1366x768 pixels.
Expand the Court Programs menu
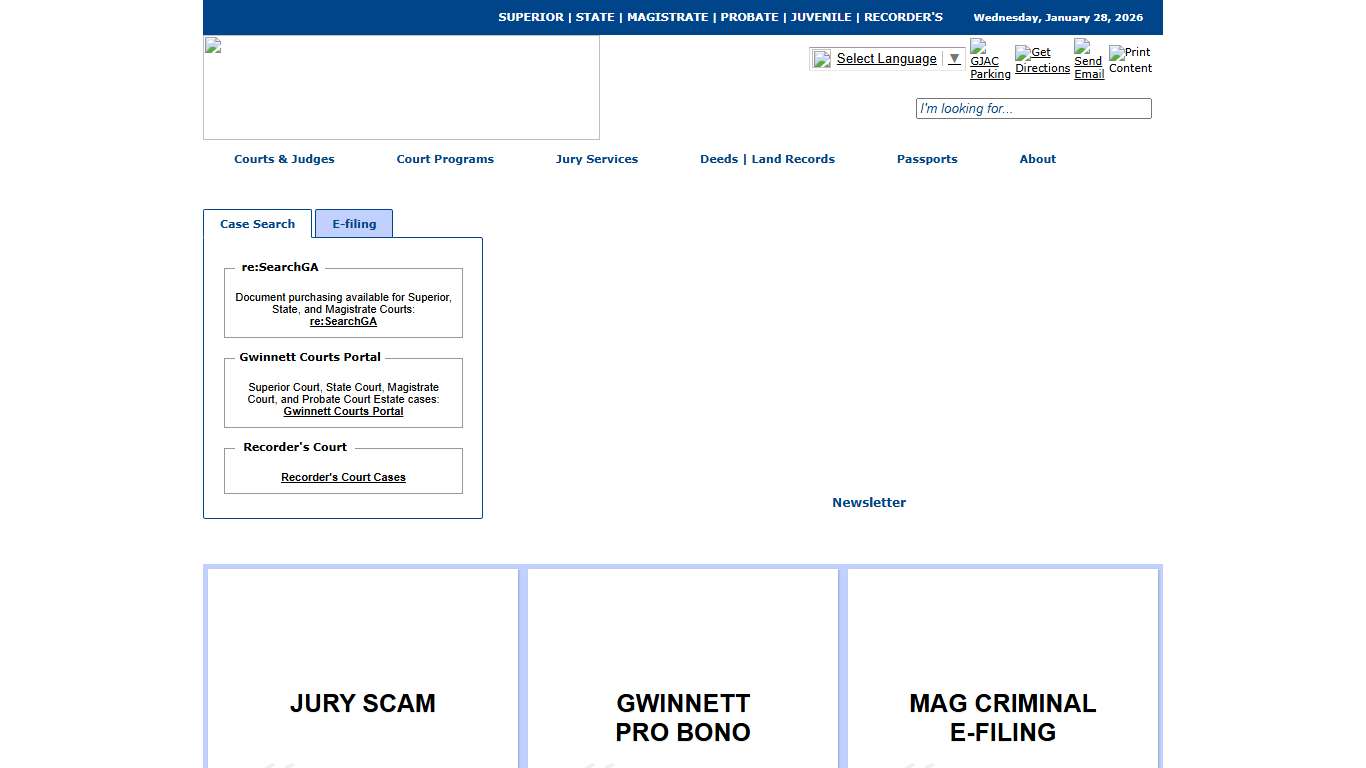click(x=445, y=158)
